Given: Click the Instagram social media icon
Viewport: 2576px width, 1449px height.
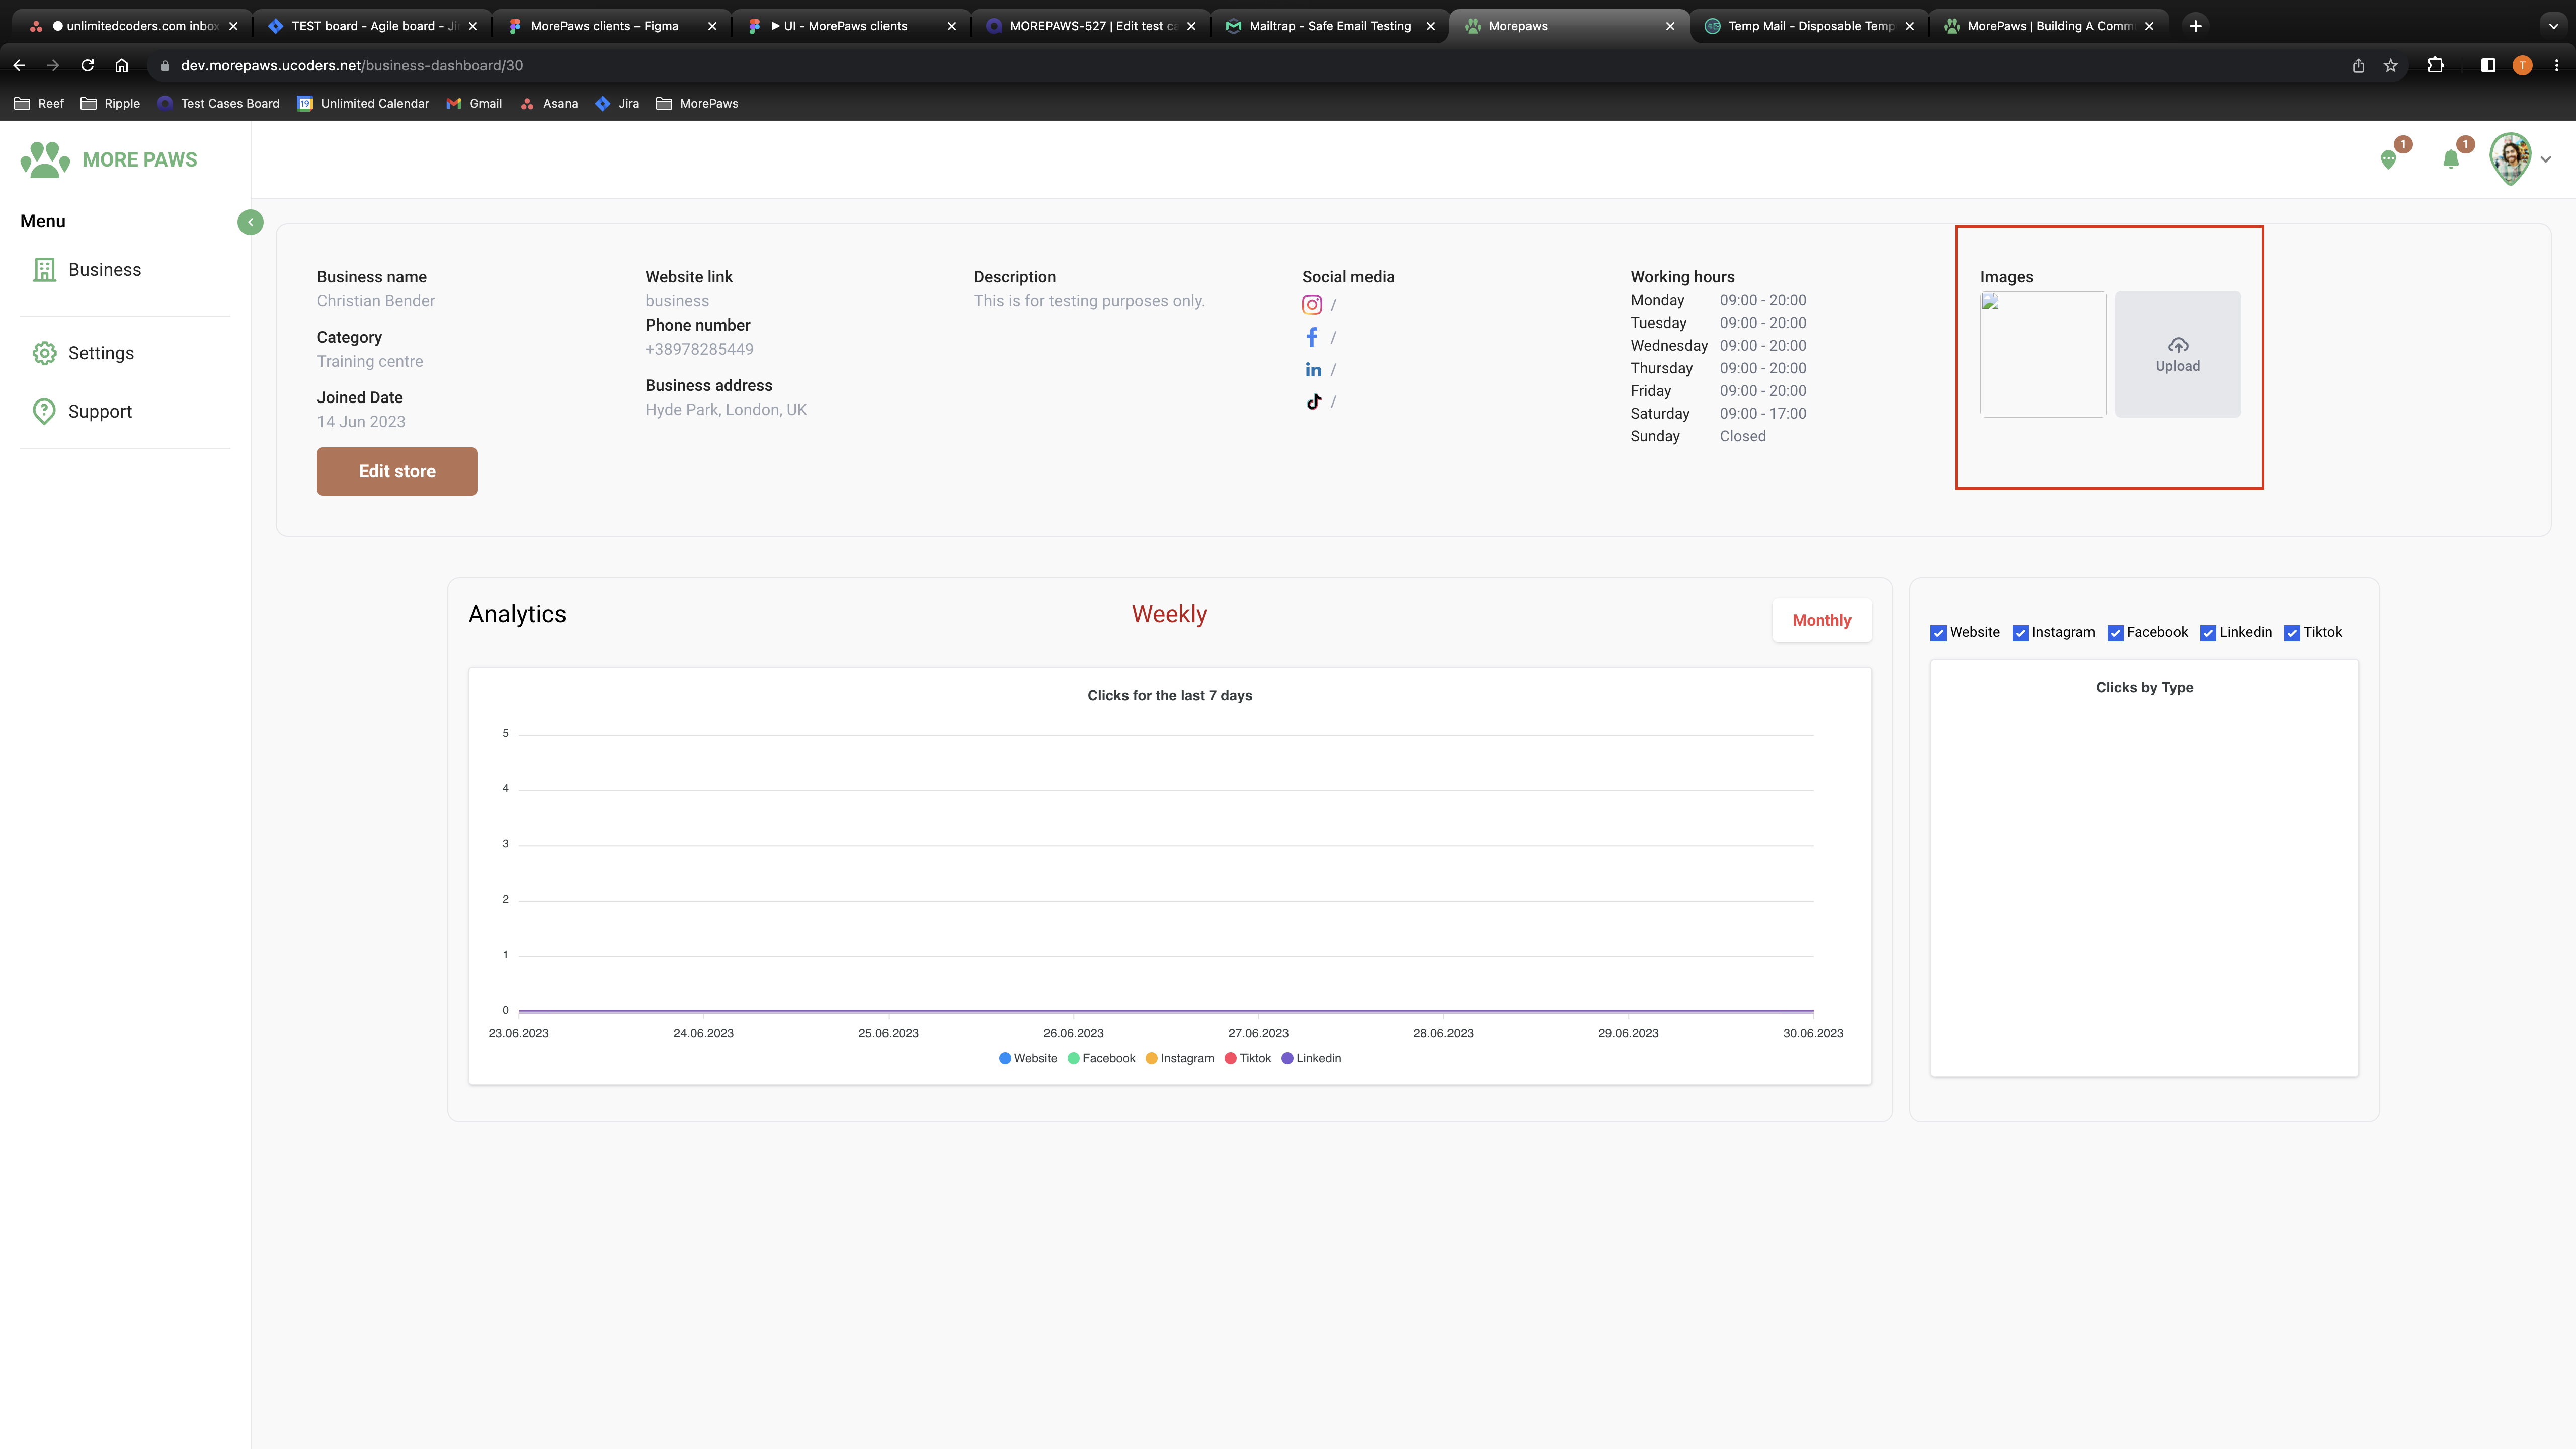Looking at the screenshot, I should pyautogui.click(x=1311, y=305).
